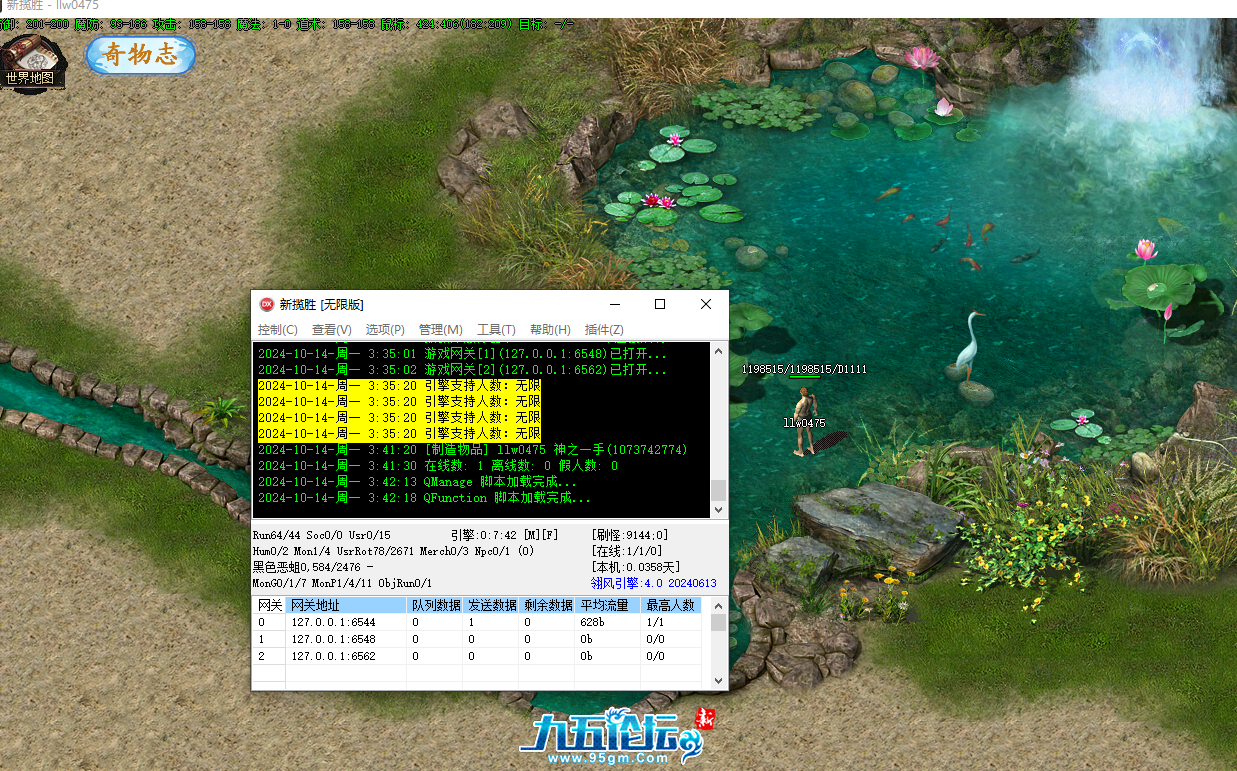Click log line 在线数: 1 离线数: 0

pyautogui.click(x=438, y=466)
